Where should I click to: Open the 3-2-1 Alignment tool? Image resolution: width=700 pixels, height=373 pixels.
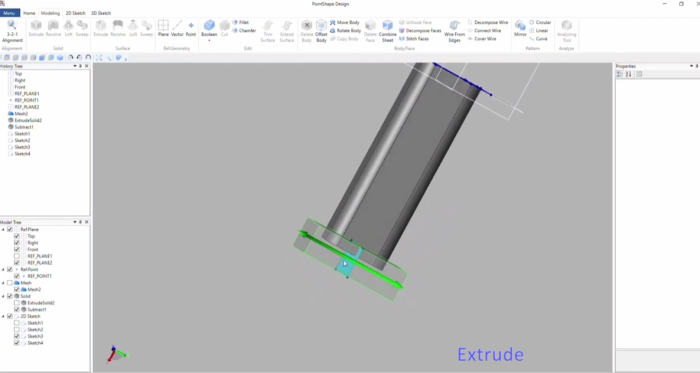(12, 30)
